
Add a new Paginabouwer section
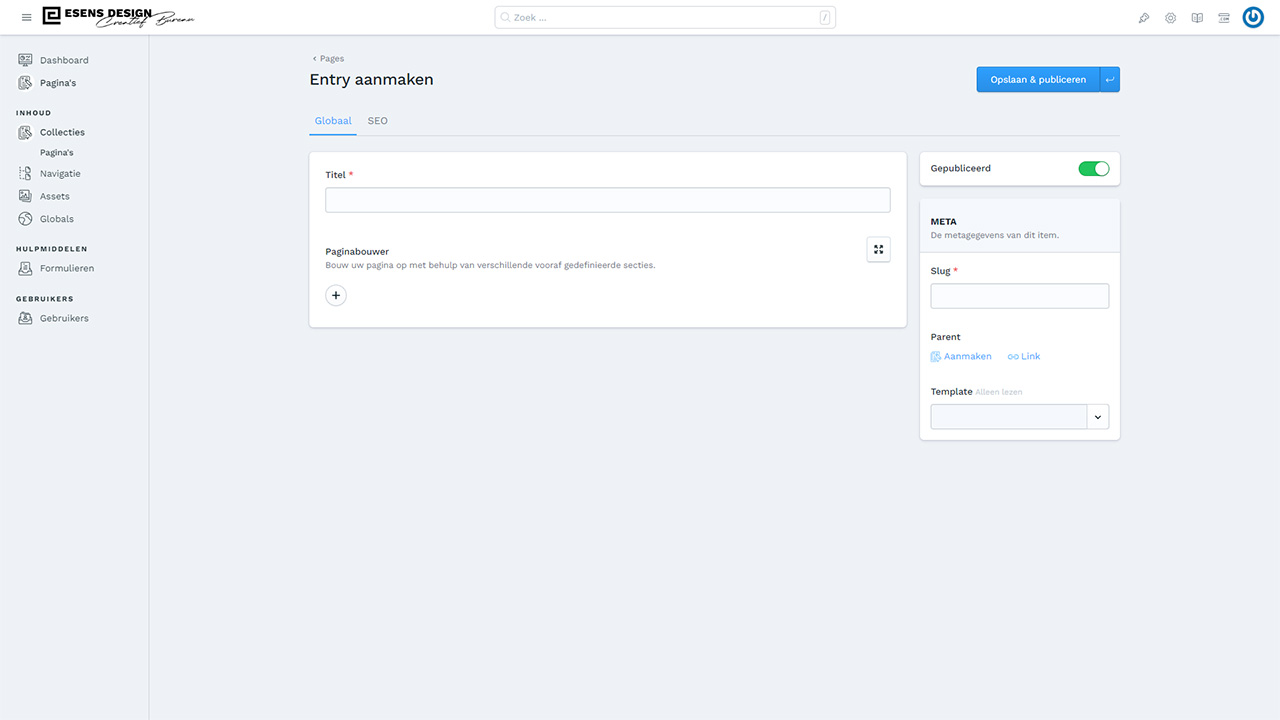pos(336,296)
